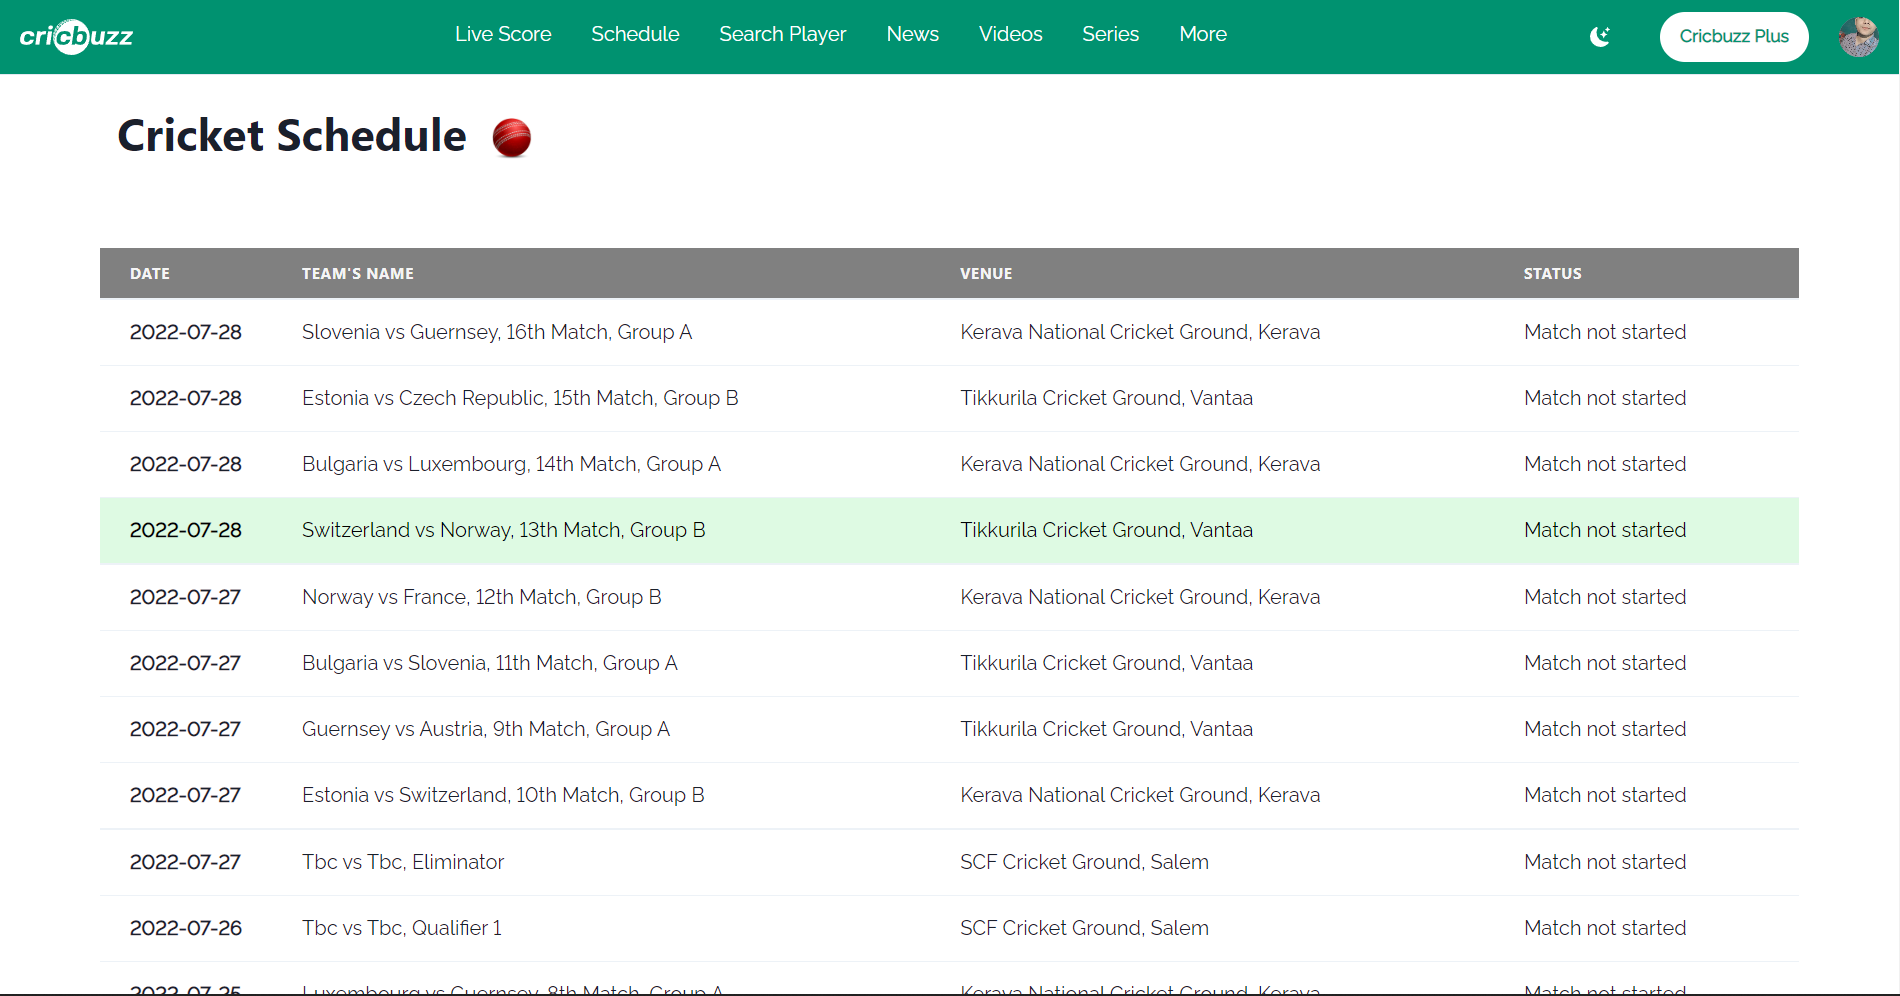
Task: Sort by the DATE column header
Action: coord(149,273)
